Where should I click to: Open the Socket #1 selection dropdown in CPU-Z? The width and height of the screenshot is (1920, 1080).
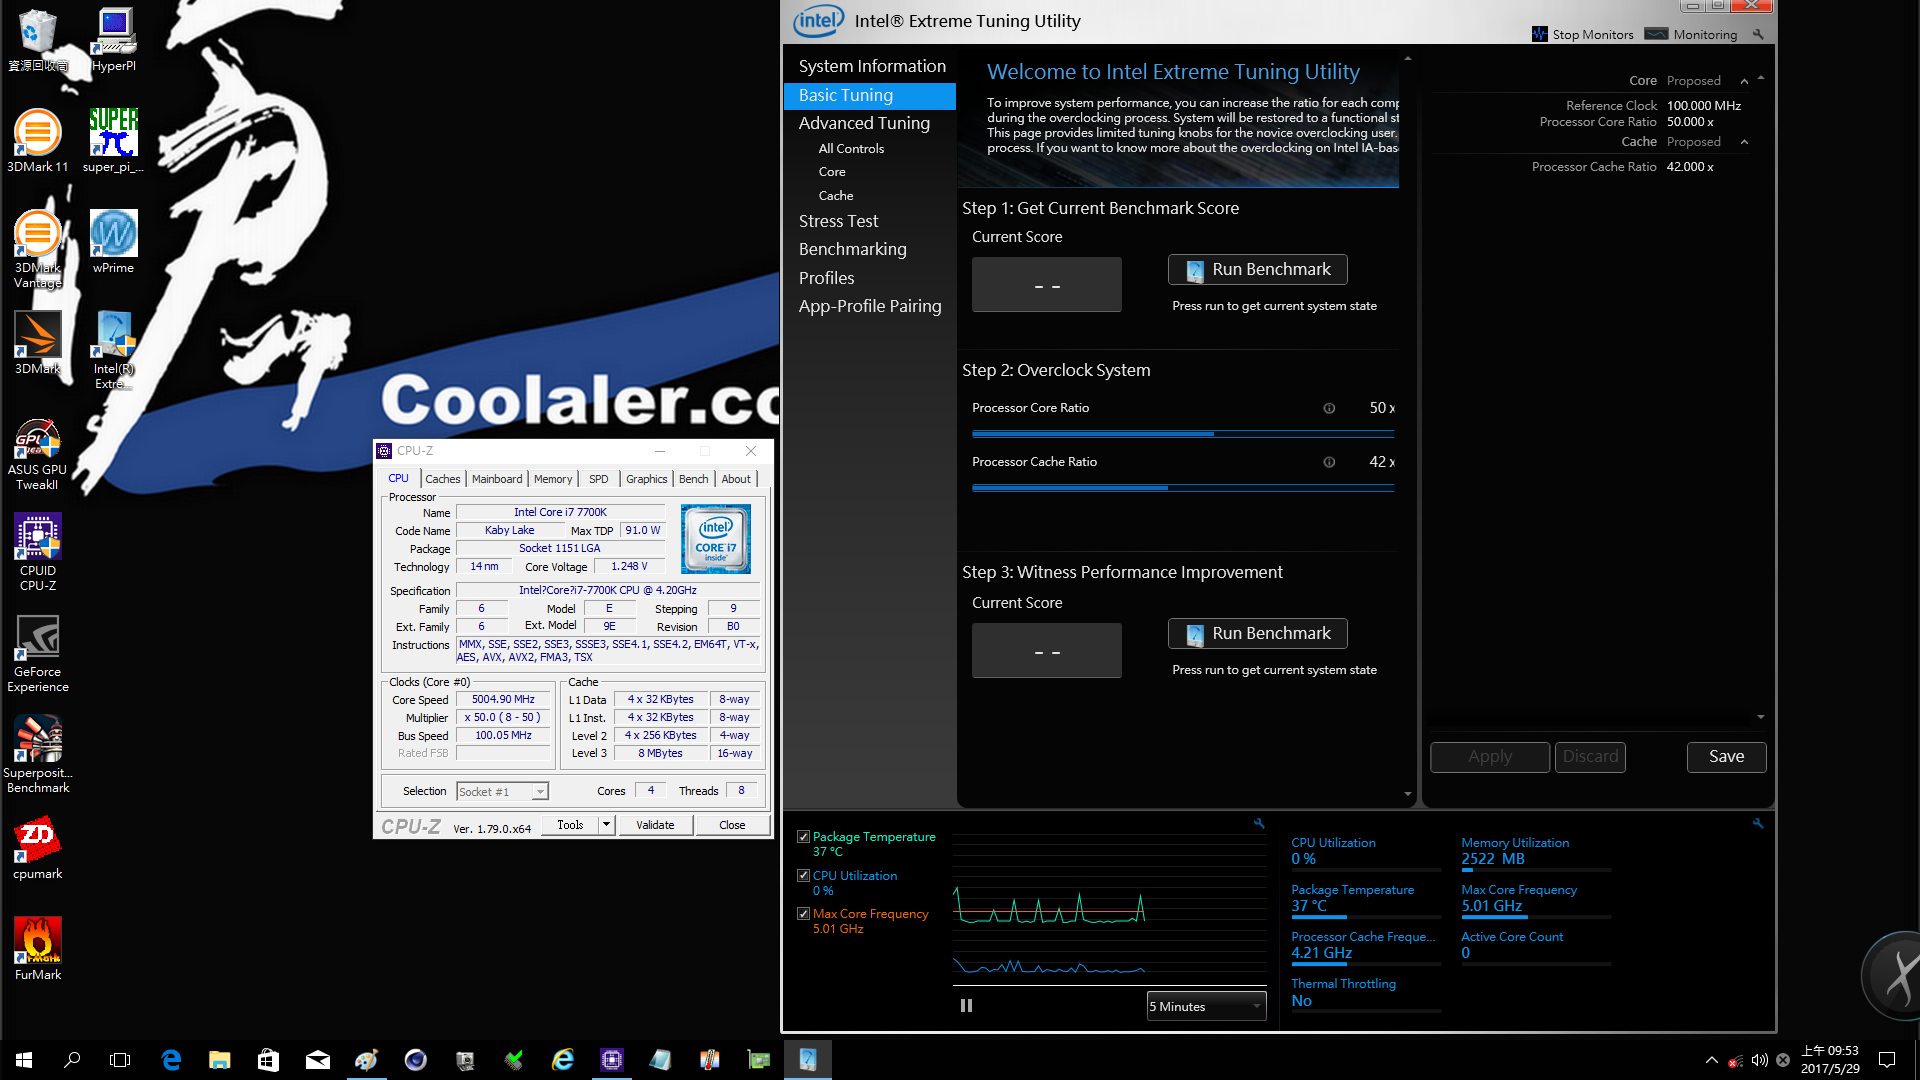pyautogui.click(x=502, y=791)
